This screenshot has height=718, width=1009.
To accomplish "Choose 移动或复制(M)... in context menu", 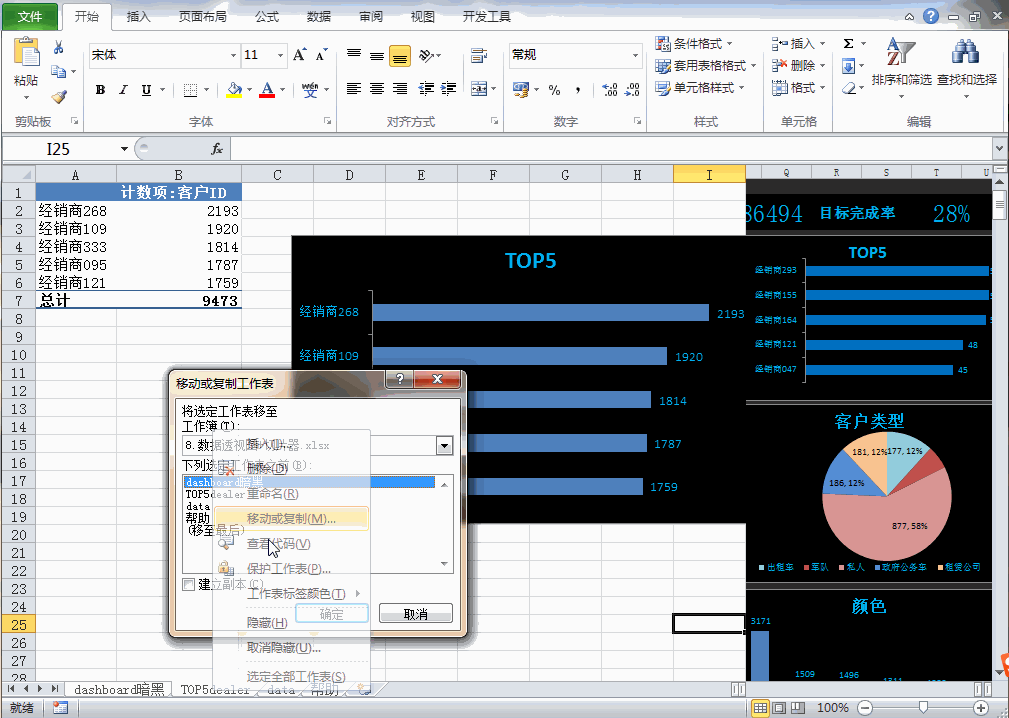I will 291,519.
